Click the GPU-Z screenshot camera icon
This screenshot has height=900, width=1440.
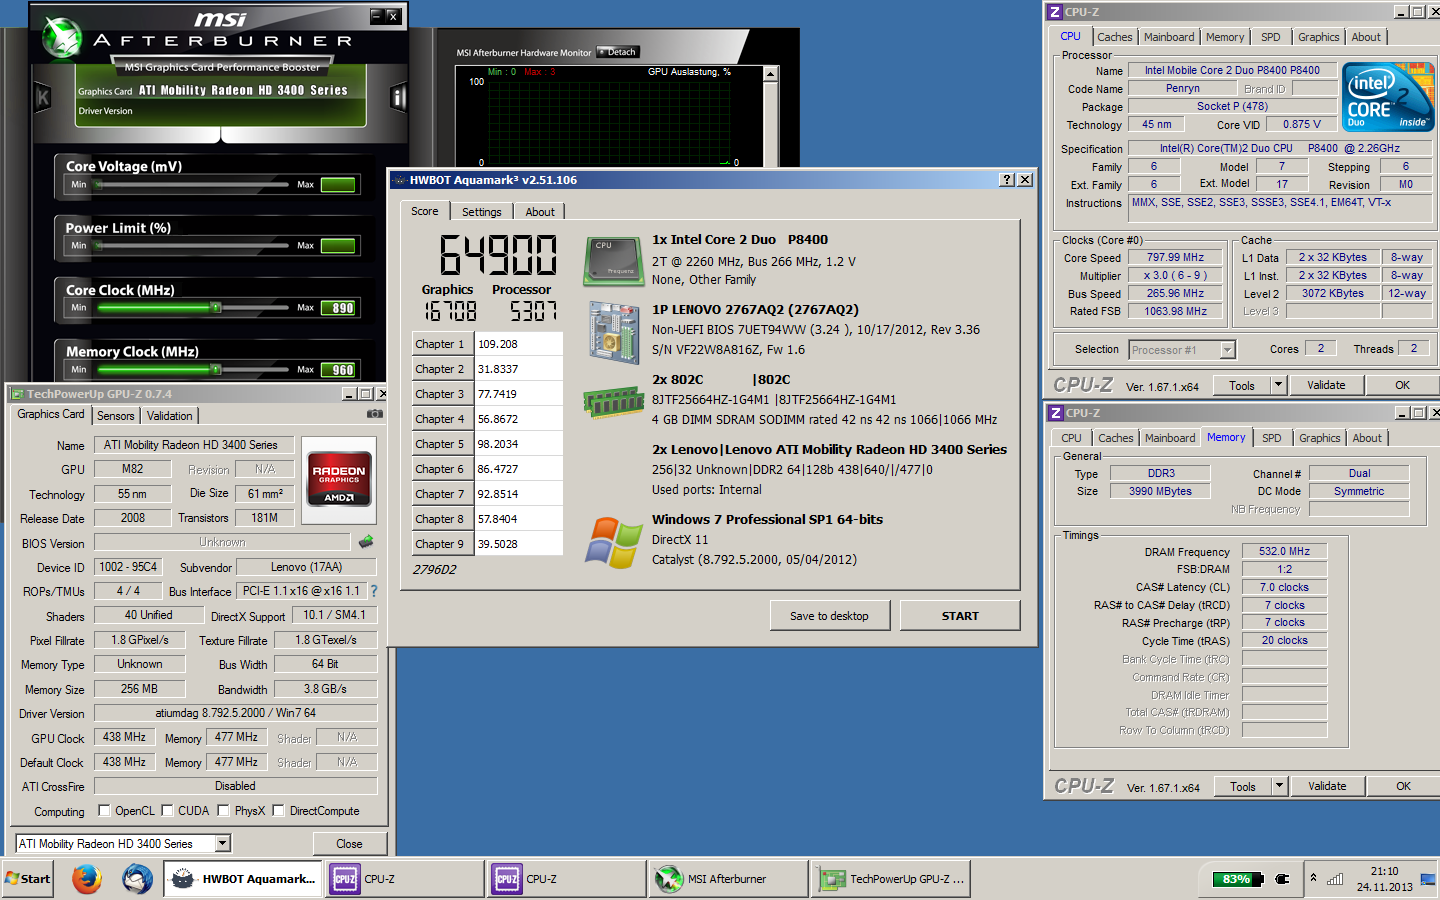point(374,414)
